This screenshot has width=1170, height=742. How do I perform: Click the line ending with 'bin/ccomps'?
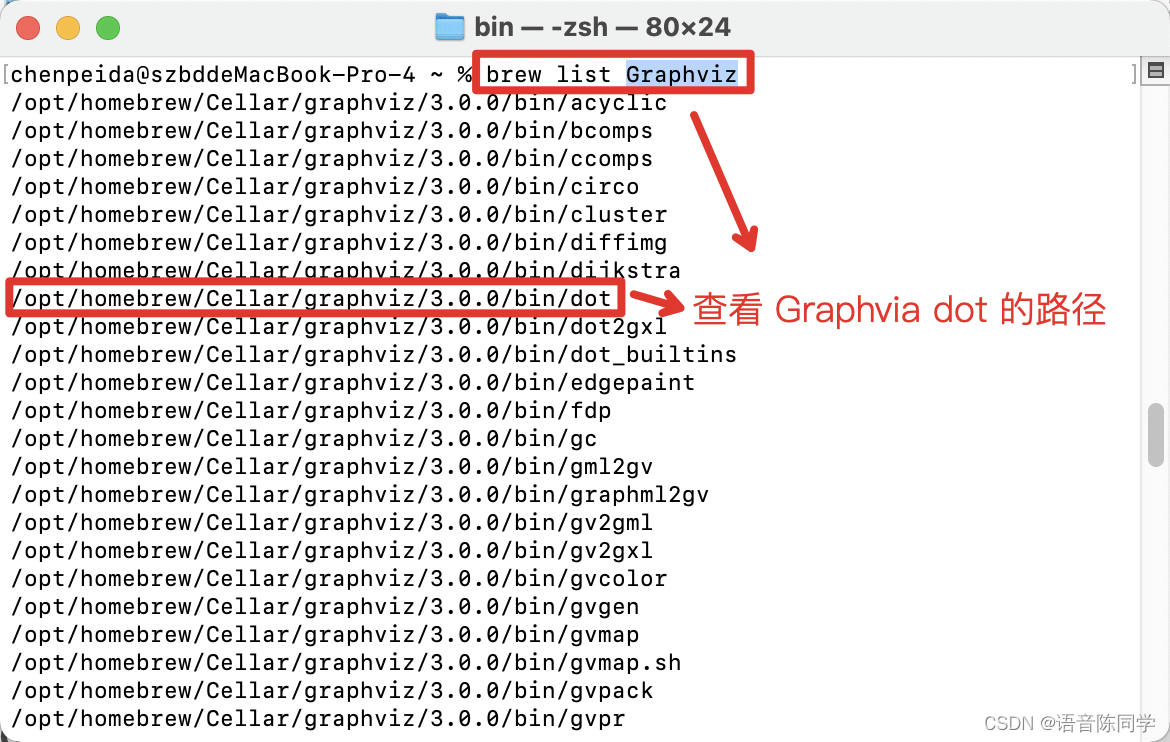click(332, 159)
